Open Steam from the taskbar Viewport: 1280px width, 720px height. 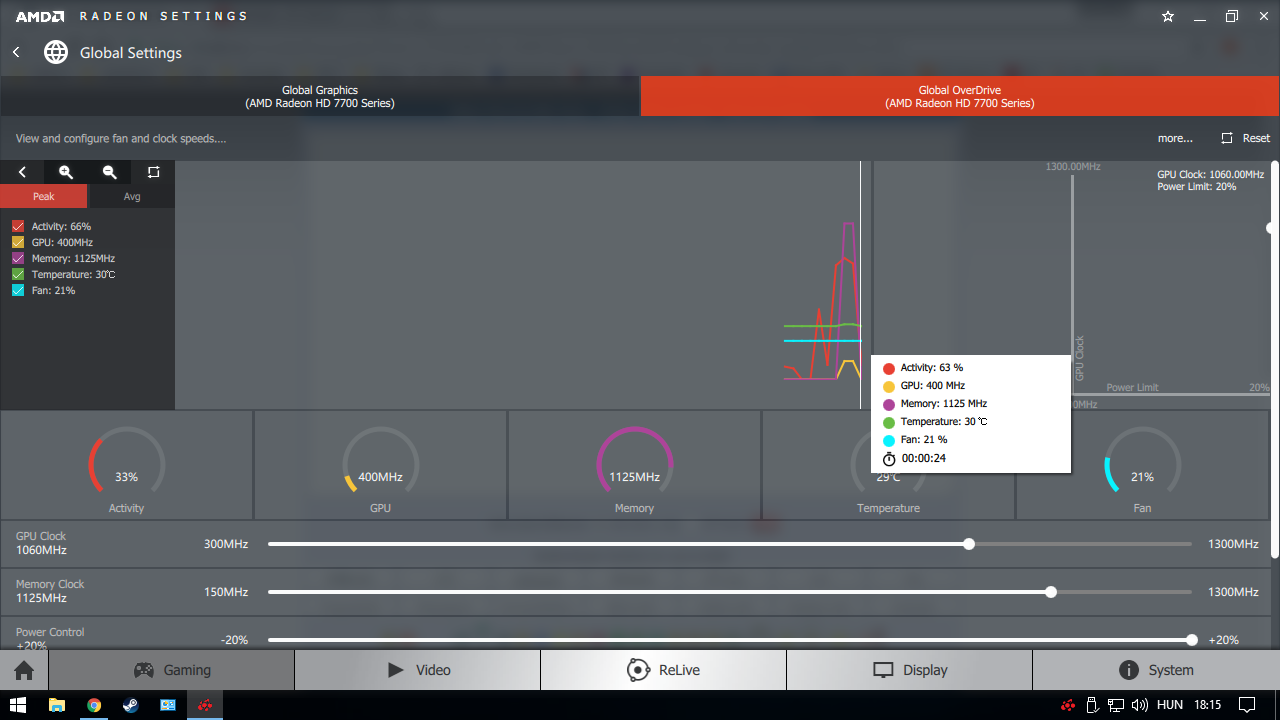click(x=130, y=705)
